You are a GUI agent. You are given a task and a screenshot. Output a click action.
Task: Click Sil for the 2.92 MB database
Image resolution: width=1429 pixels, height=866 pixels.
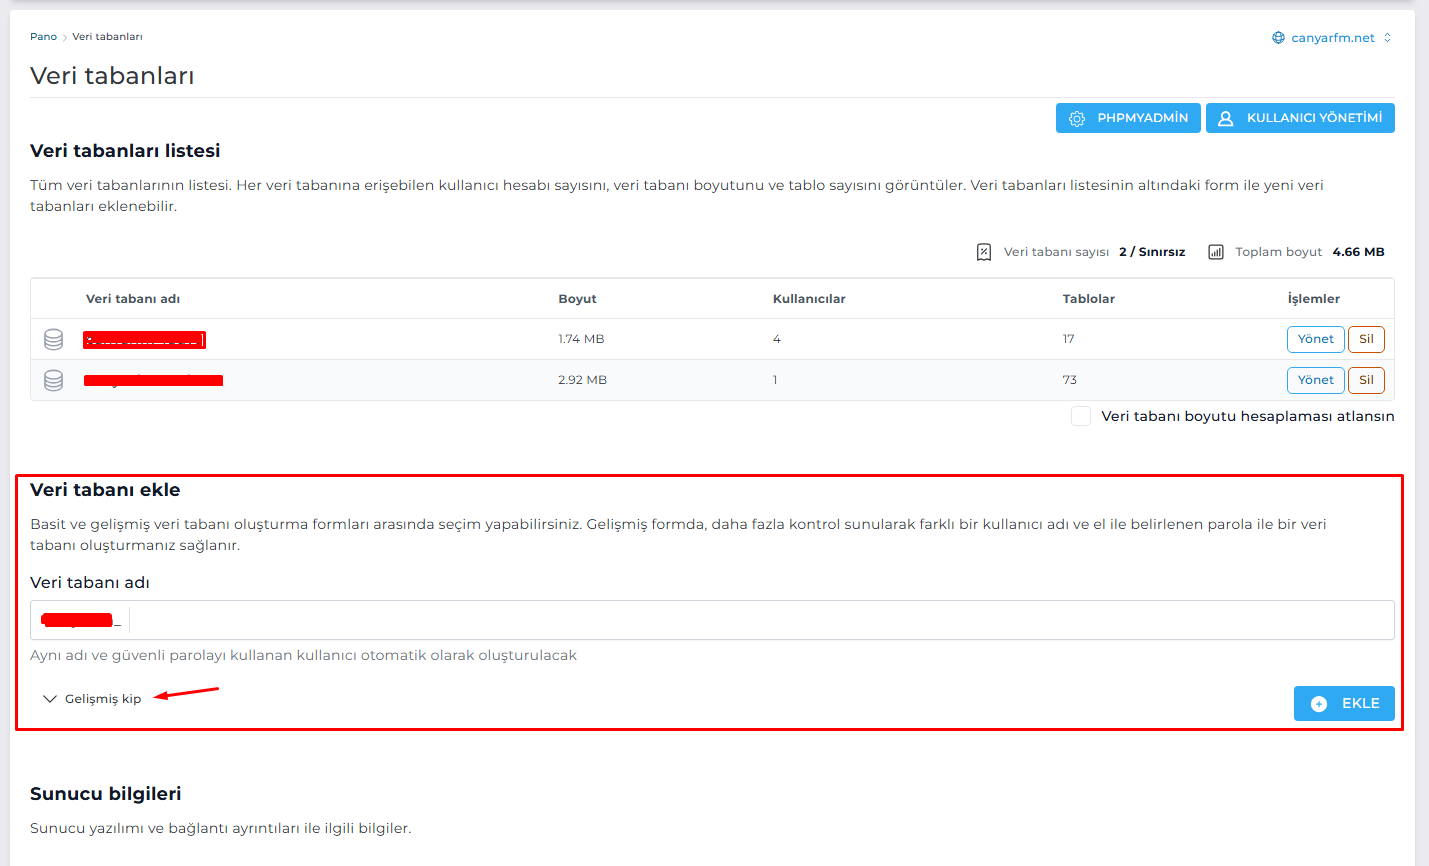pyautogui.click(x=1366, y=380)
